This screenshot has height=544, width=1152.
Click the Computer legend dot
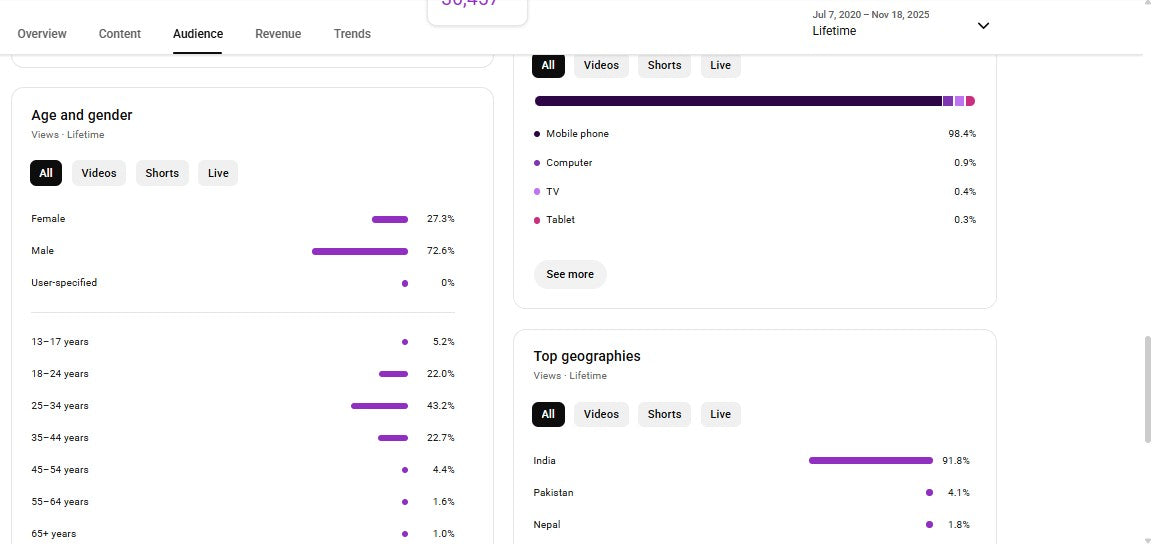[x=537, y=163]
